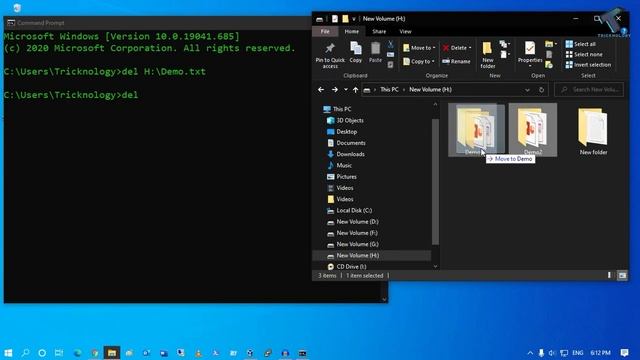Screen dimensions: 640x360
Task: Create a New folder from ribbon
Action: [x=487, y=55]
